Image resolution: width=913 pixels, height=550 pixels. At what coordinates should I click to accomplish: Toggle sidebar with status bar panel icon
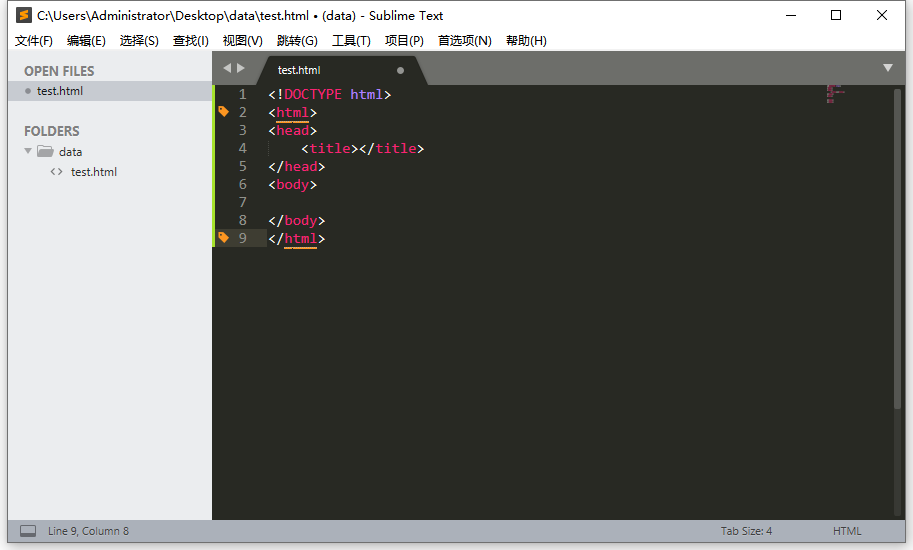pos(28,531)
